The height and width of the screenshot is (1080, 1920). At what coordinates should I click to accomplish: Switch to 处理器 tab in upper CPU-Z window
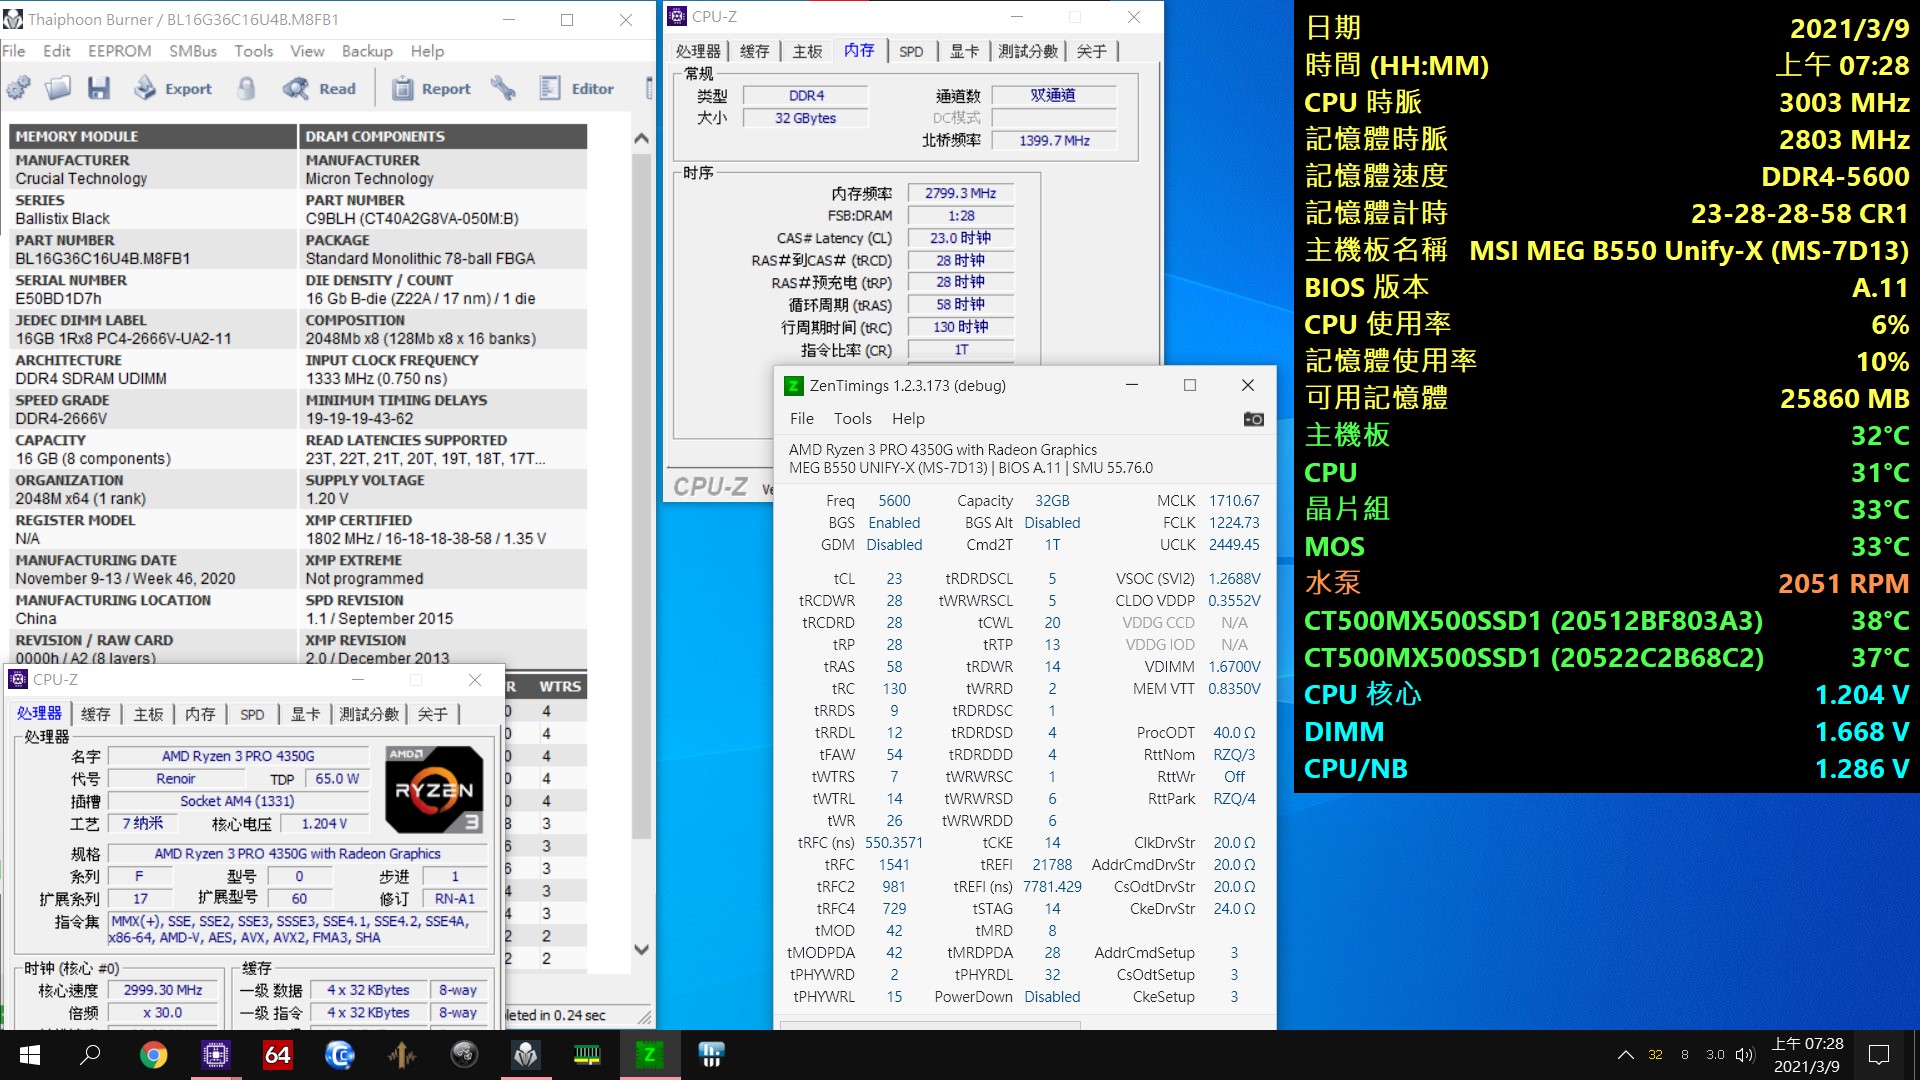698,51
